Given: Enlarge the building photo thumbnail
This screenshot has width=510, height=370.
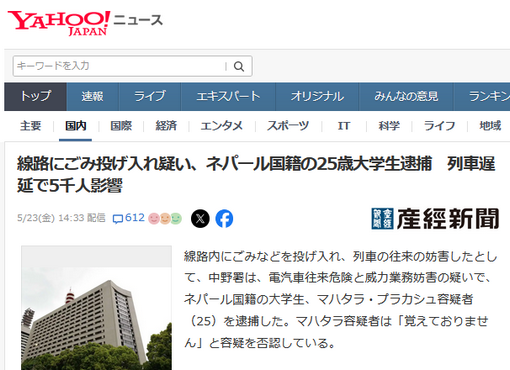Looking at the screenshot, I should pos(96,308).
